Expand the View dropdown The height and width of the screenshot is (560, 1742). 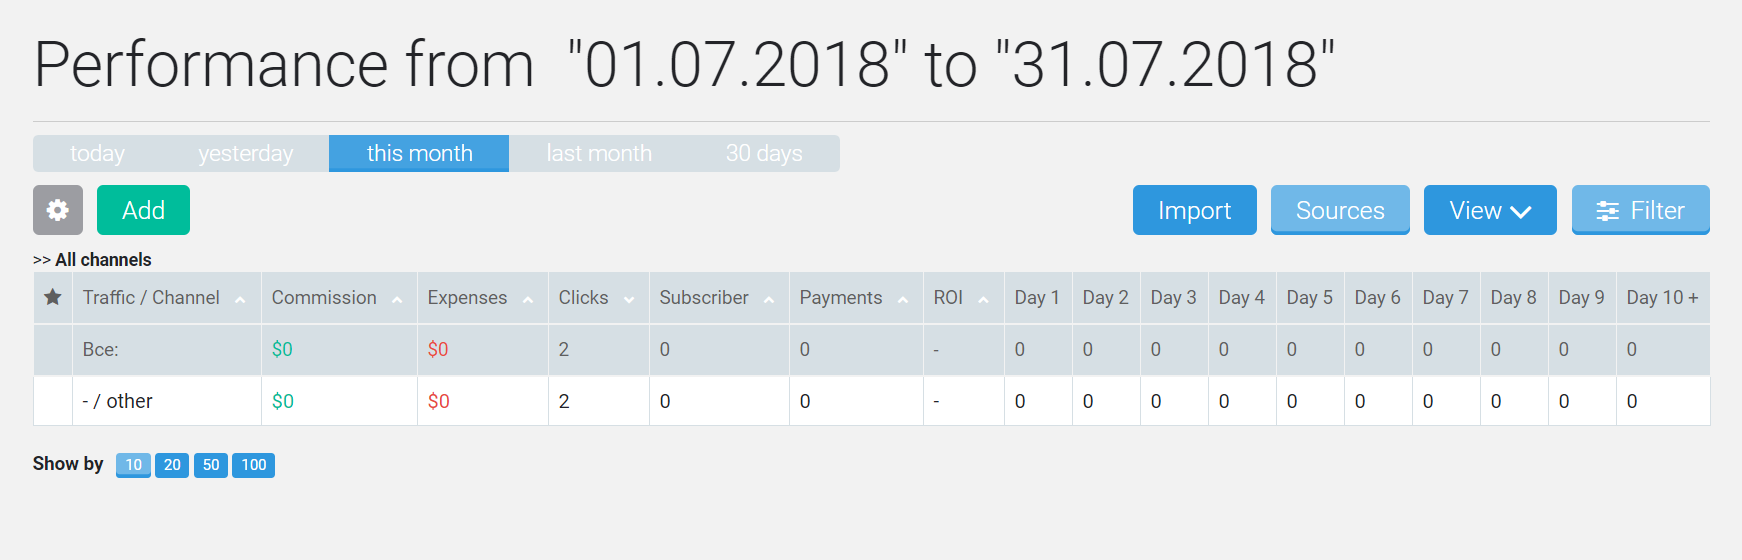1490,210
